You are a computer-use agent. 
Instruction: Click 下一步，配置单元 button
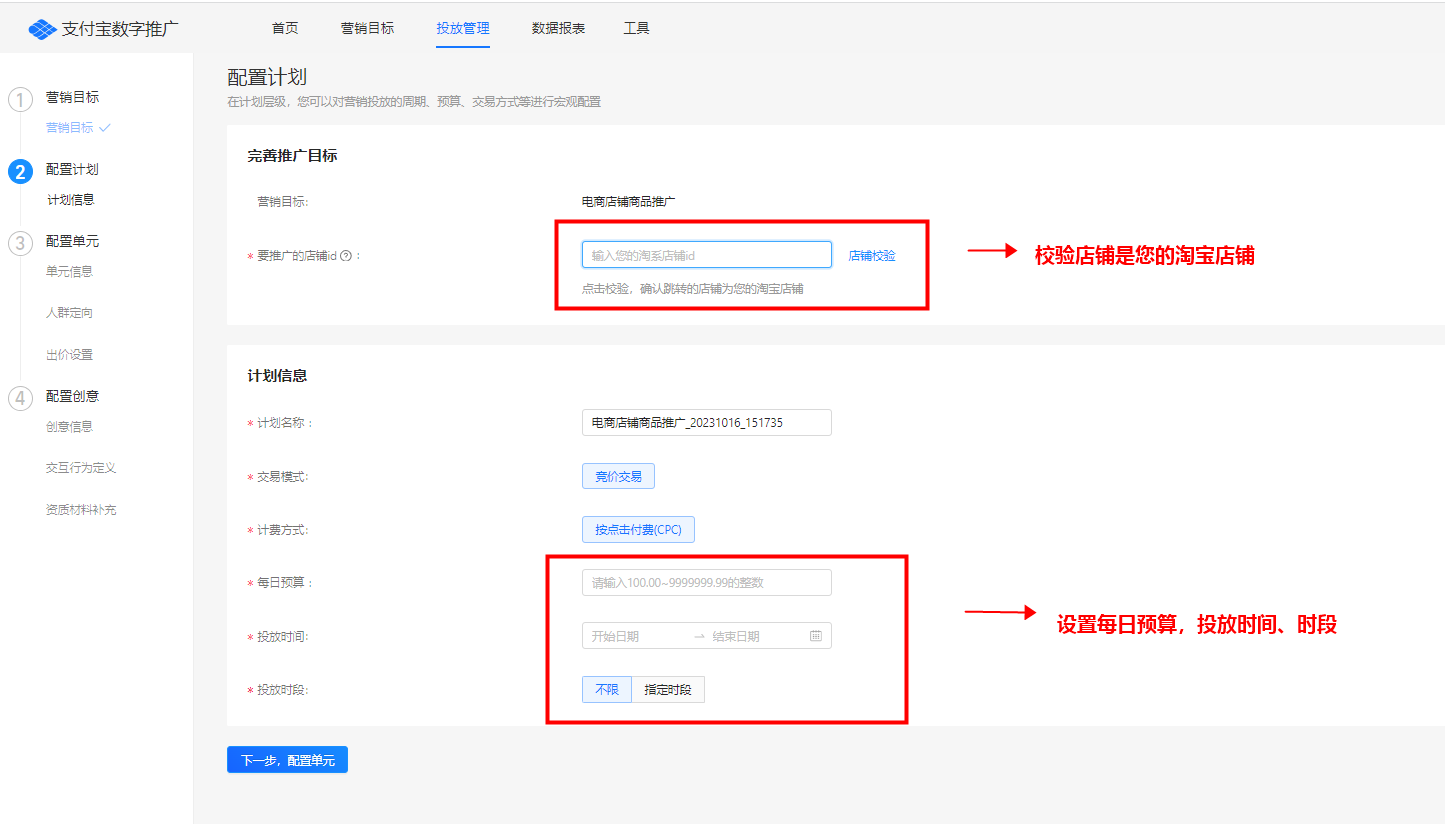287,760
